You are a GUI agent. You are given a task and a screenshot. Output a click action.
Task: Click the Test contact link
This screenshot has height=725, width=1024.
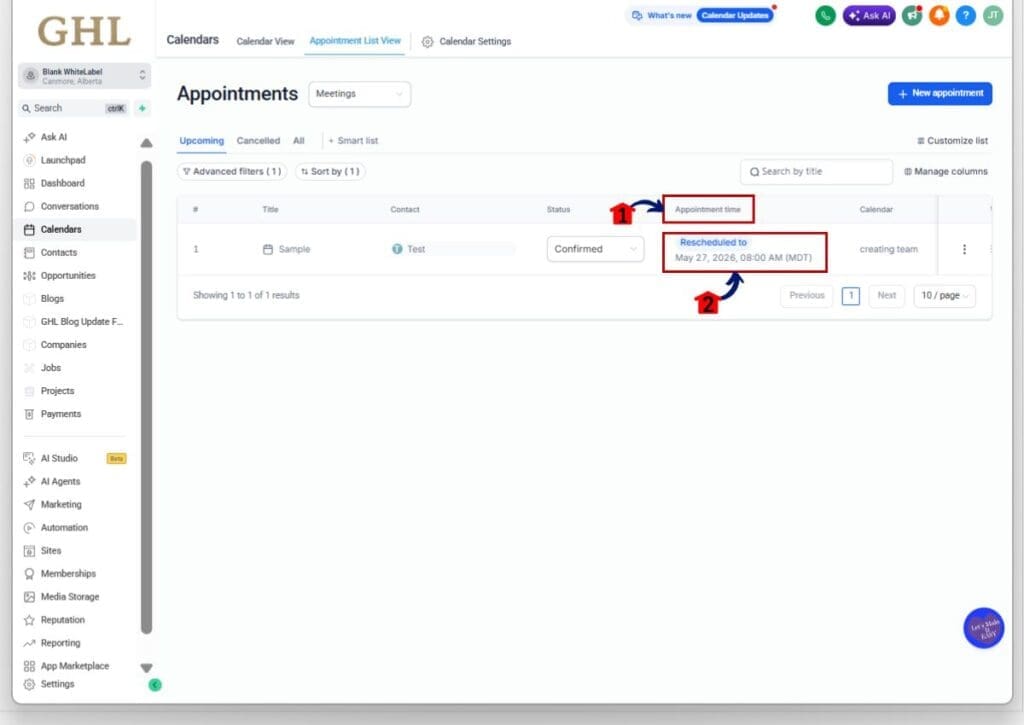[x=409, y=249]
